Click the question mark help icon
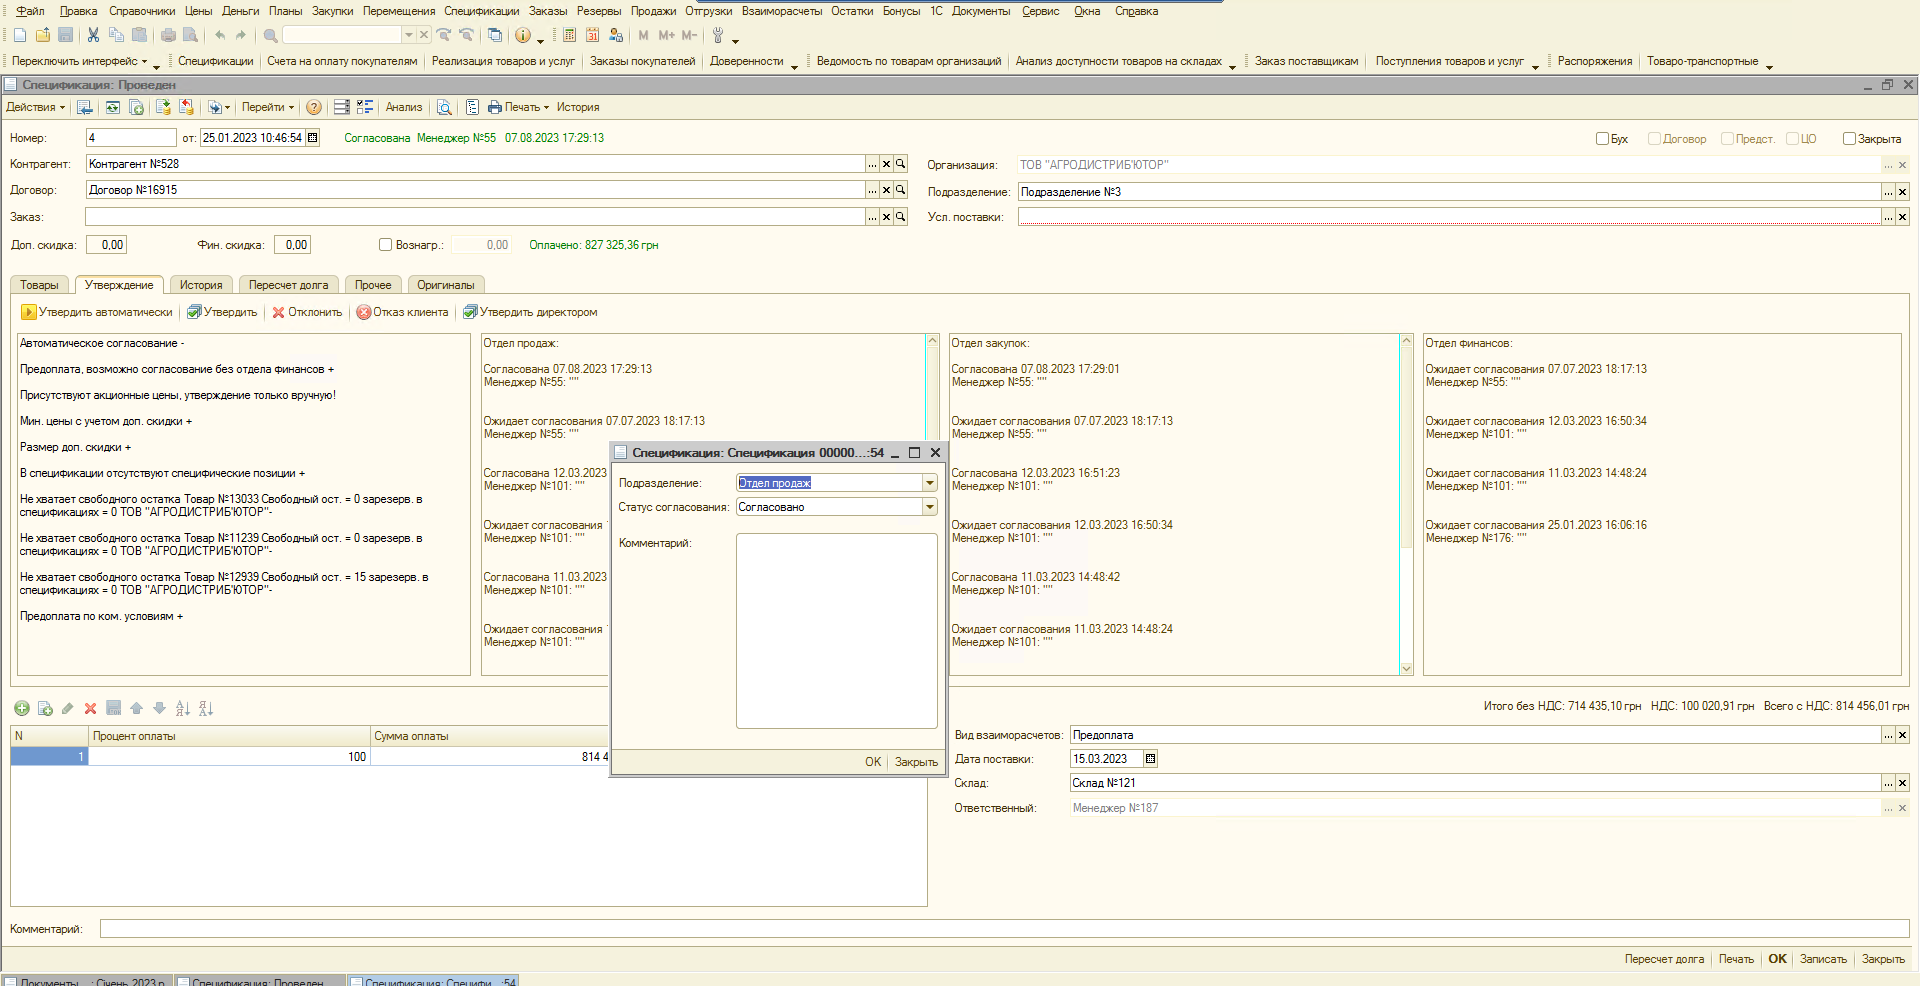The height and width of the screenshot is (986, 1920). click(314, 107)
